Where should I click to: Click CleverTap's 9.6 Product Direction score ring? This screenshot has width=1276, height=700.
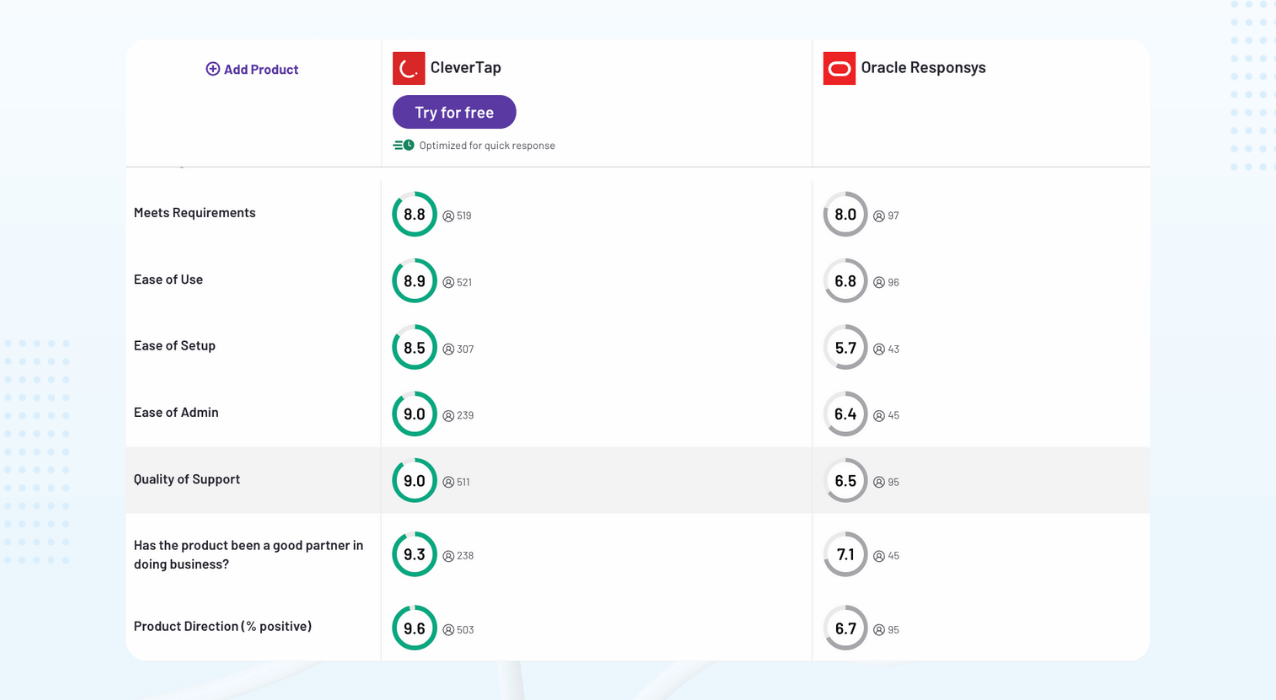tap(414, 628)
